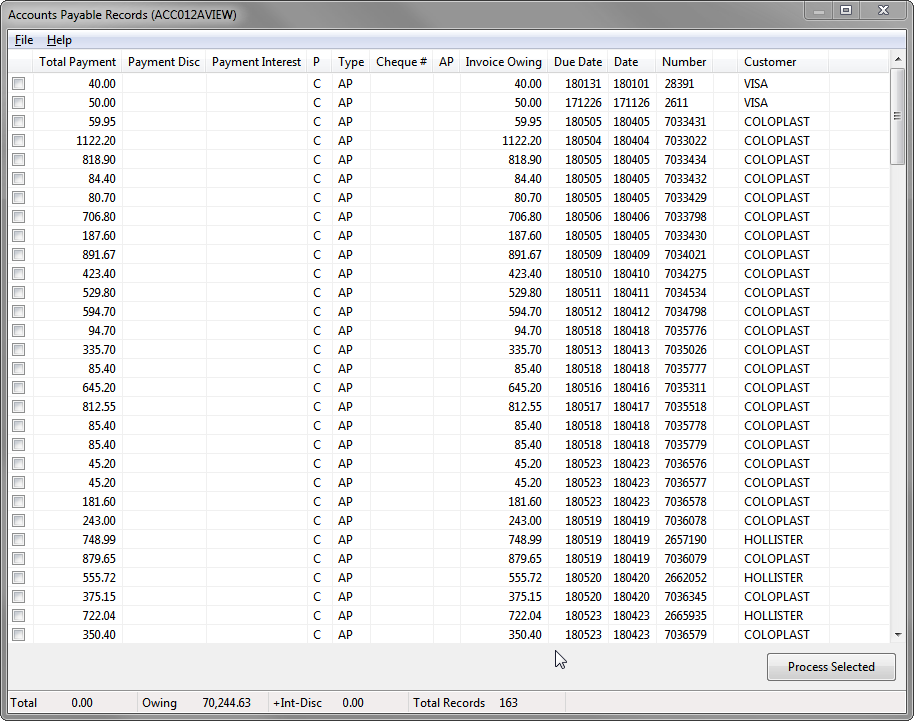The height and width of the screenshot is (721, 914).
Task: Toggle checkbox for invoice 7033434
Action: [x=19, y=160]
